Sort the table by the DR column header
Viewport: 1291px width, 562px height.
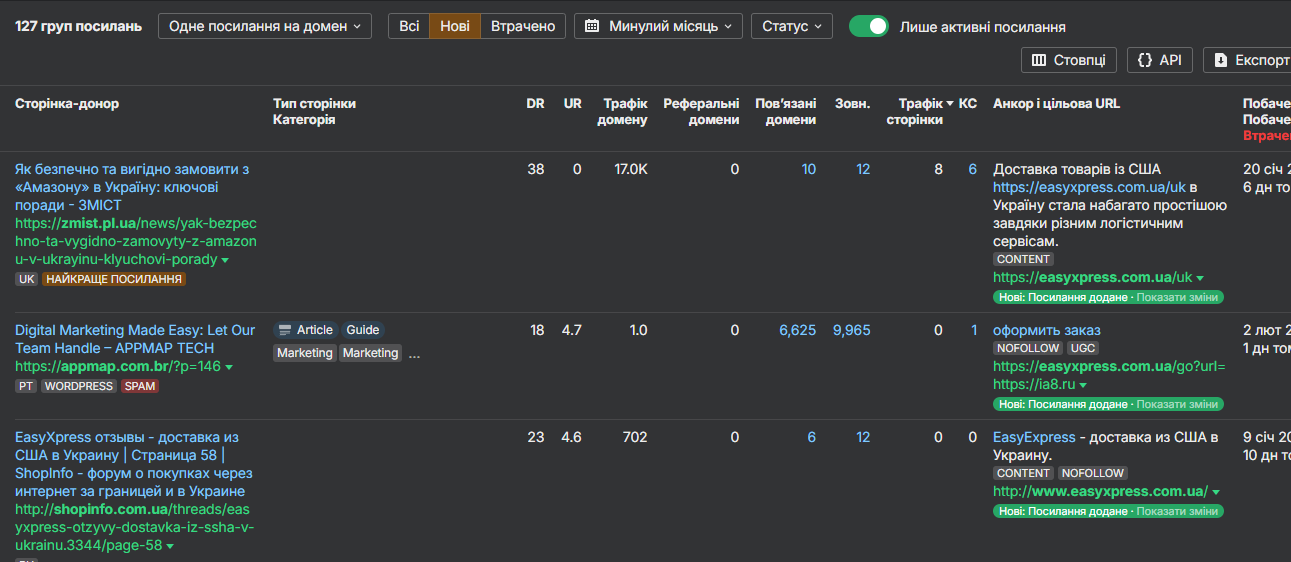[535, 103]
